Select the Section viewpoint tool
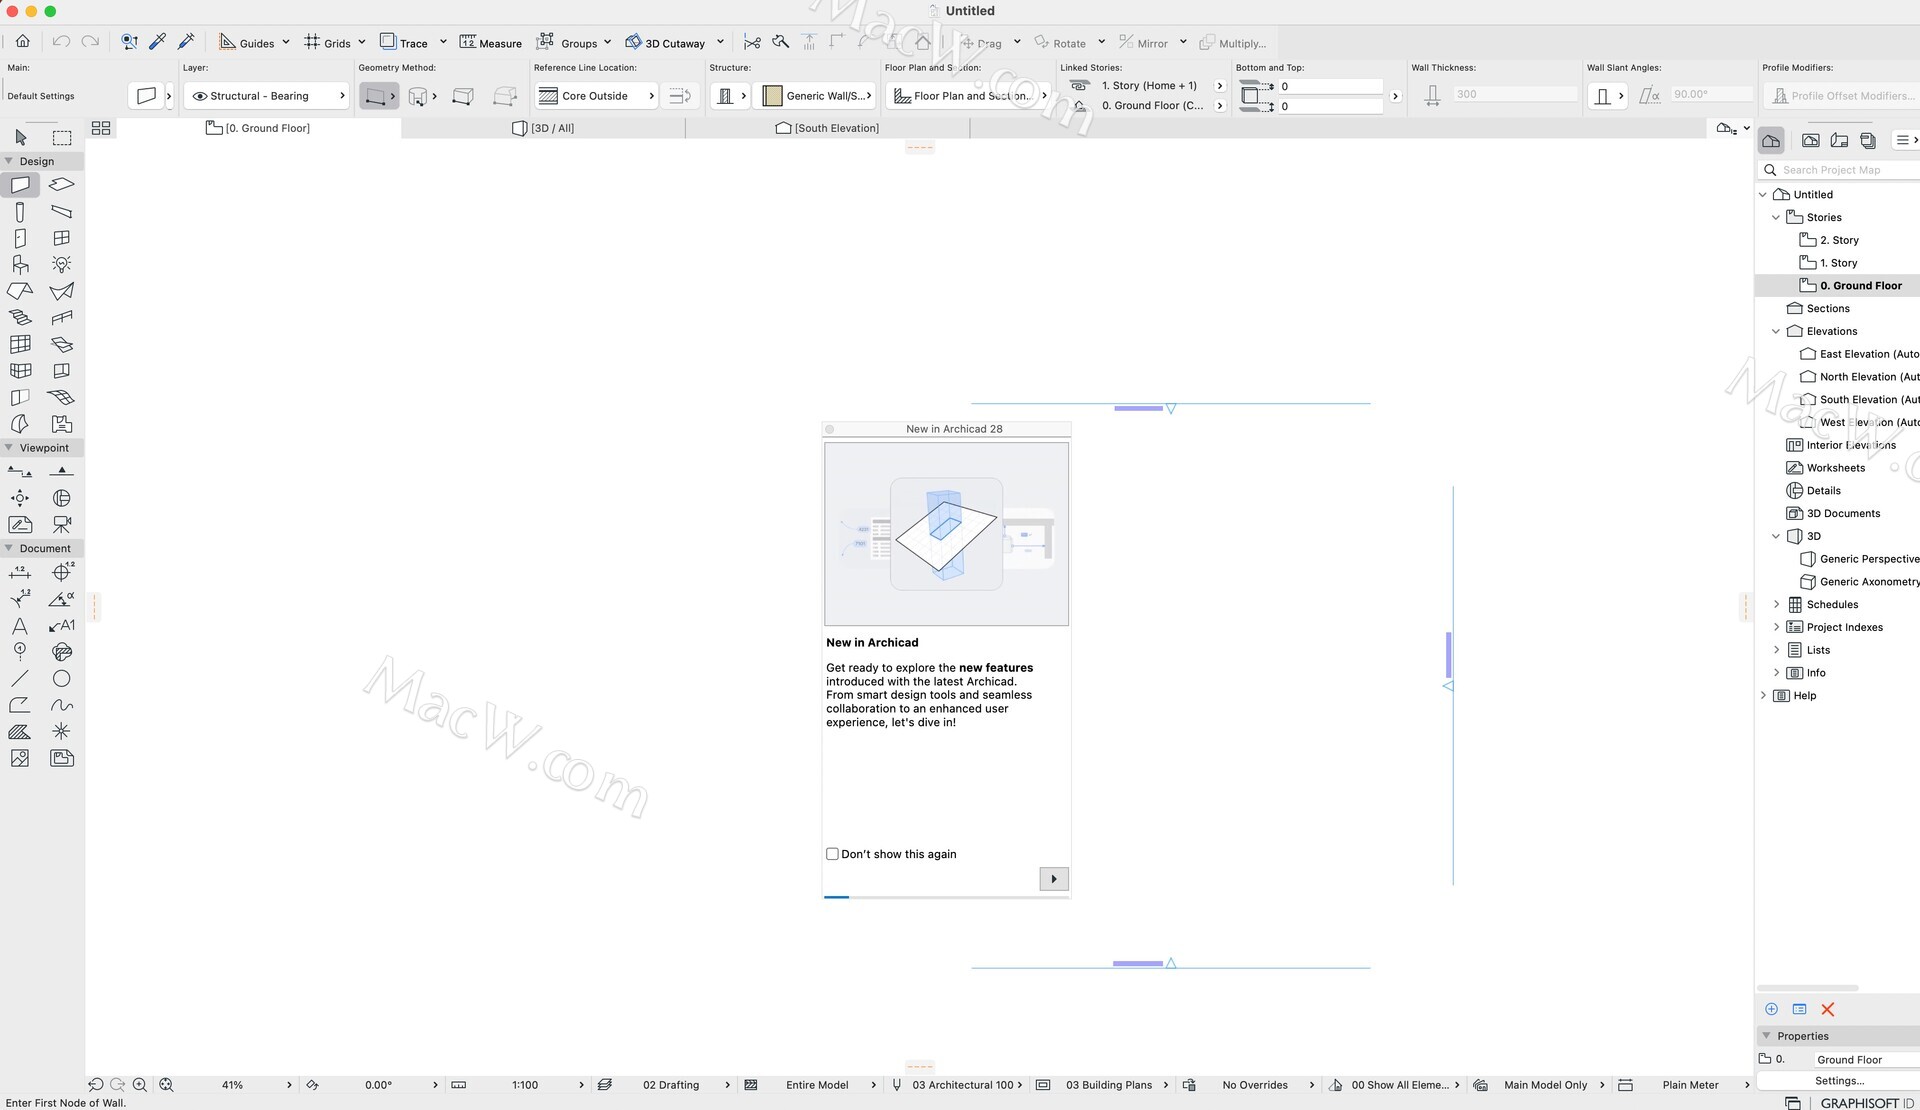Image resolution: width=1920 pixels, height=1110 pixels. [20, 471]
